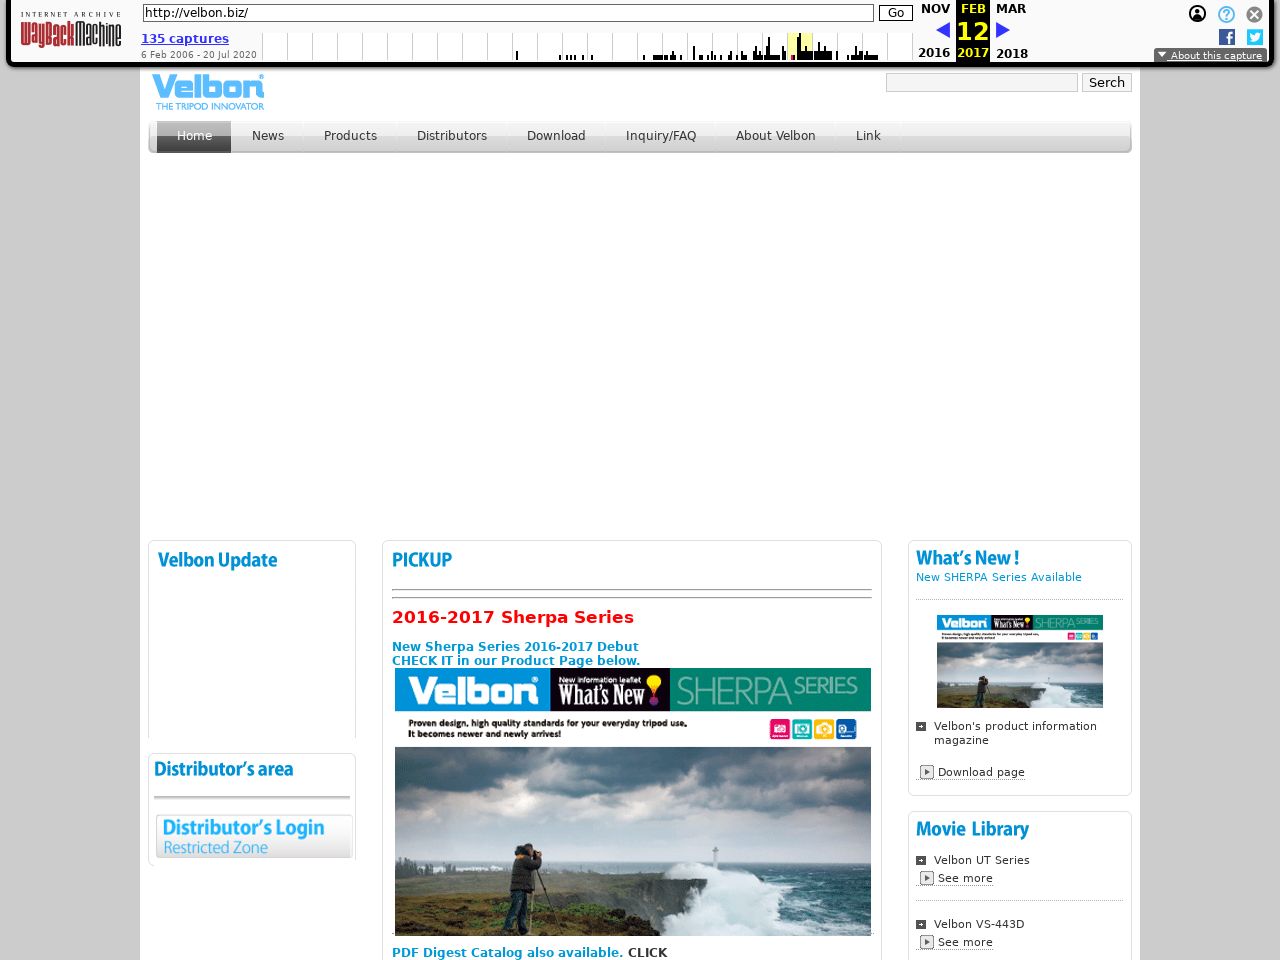Open the Products menu
The image size is (1280, 960).
click(350, 136)
